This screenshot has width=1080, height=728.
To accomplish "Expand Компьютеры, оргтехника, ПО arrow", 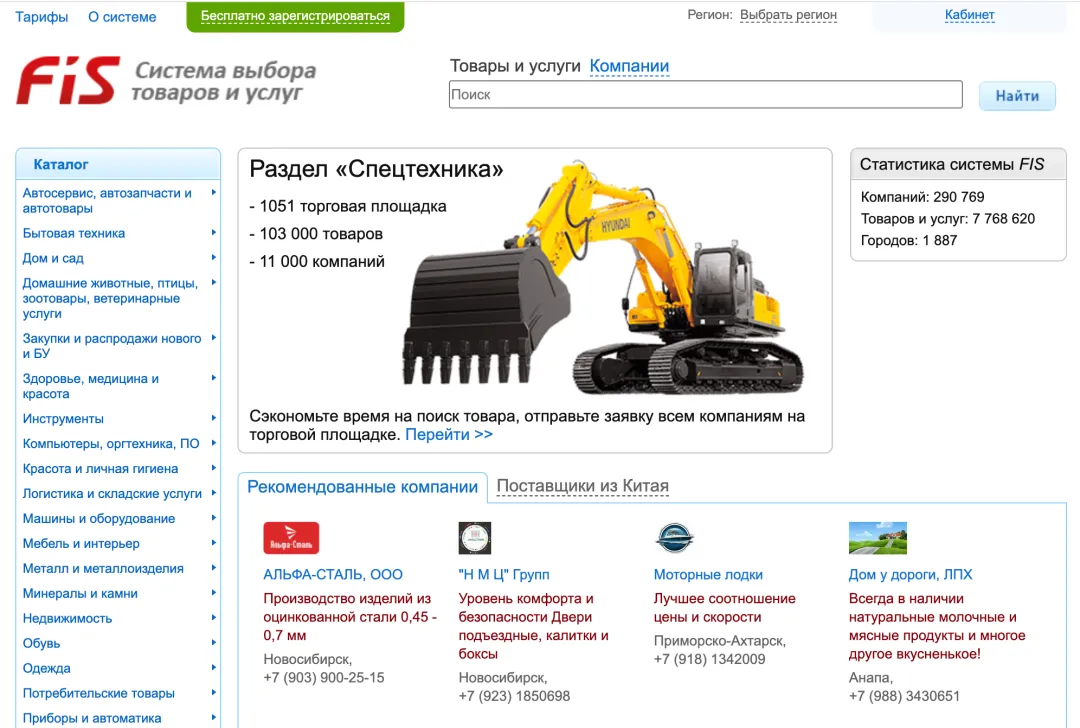I will 214,443.
